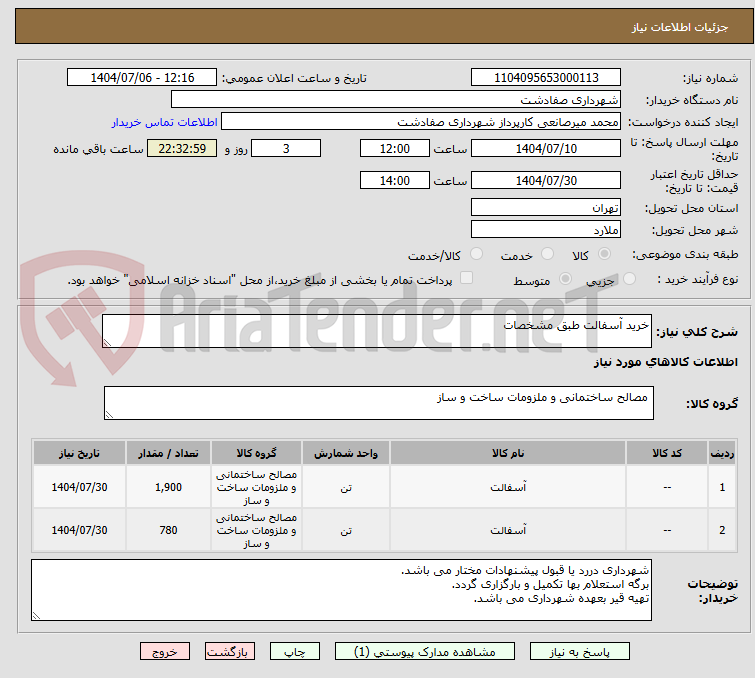Click the delivery city field ملارد
This screenshot has height=678, width=755.
(x=546, y=230)
